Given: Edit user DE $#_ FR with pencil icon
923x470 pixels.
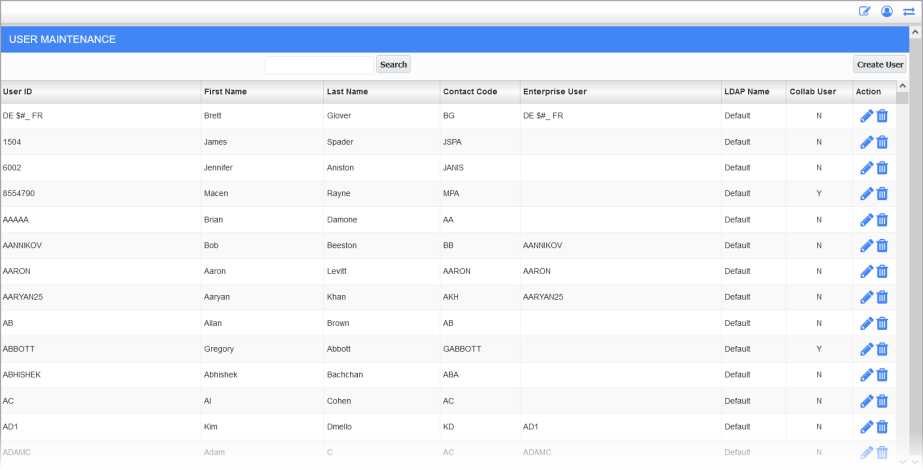Looking at the screenshot, I should point(866,116).
